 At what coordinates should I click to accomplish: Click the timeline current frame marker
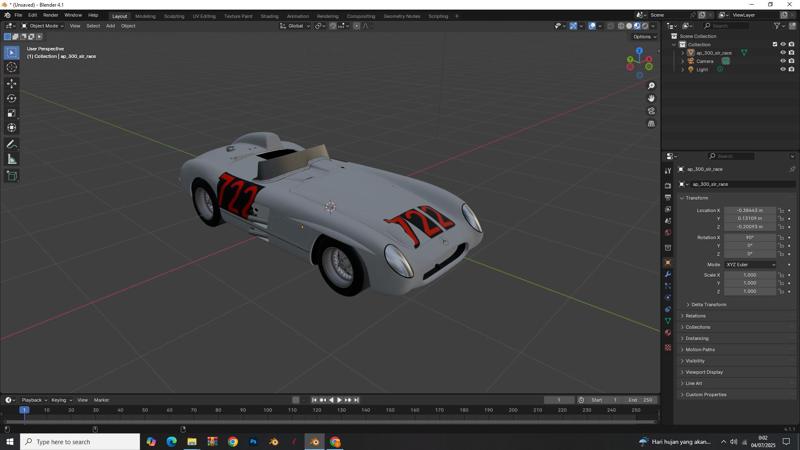click(24, 410)
